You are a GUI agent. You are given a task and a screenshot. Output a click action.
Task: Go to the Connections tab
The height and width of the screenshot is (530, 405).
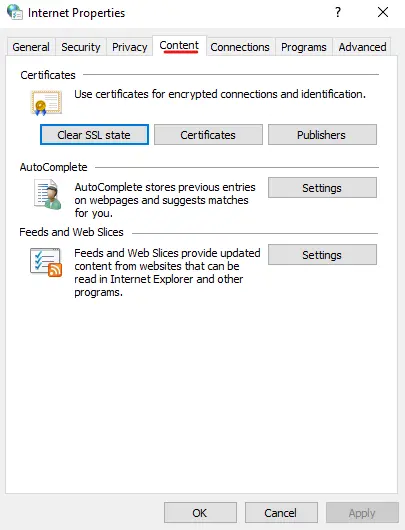(240, 47)
